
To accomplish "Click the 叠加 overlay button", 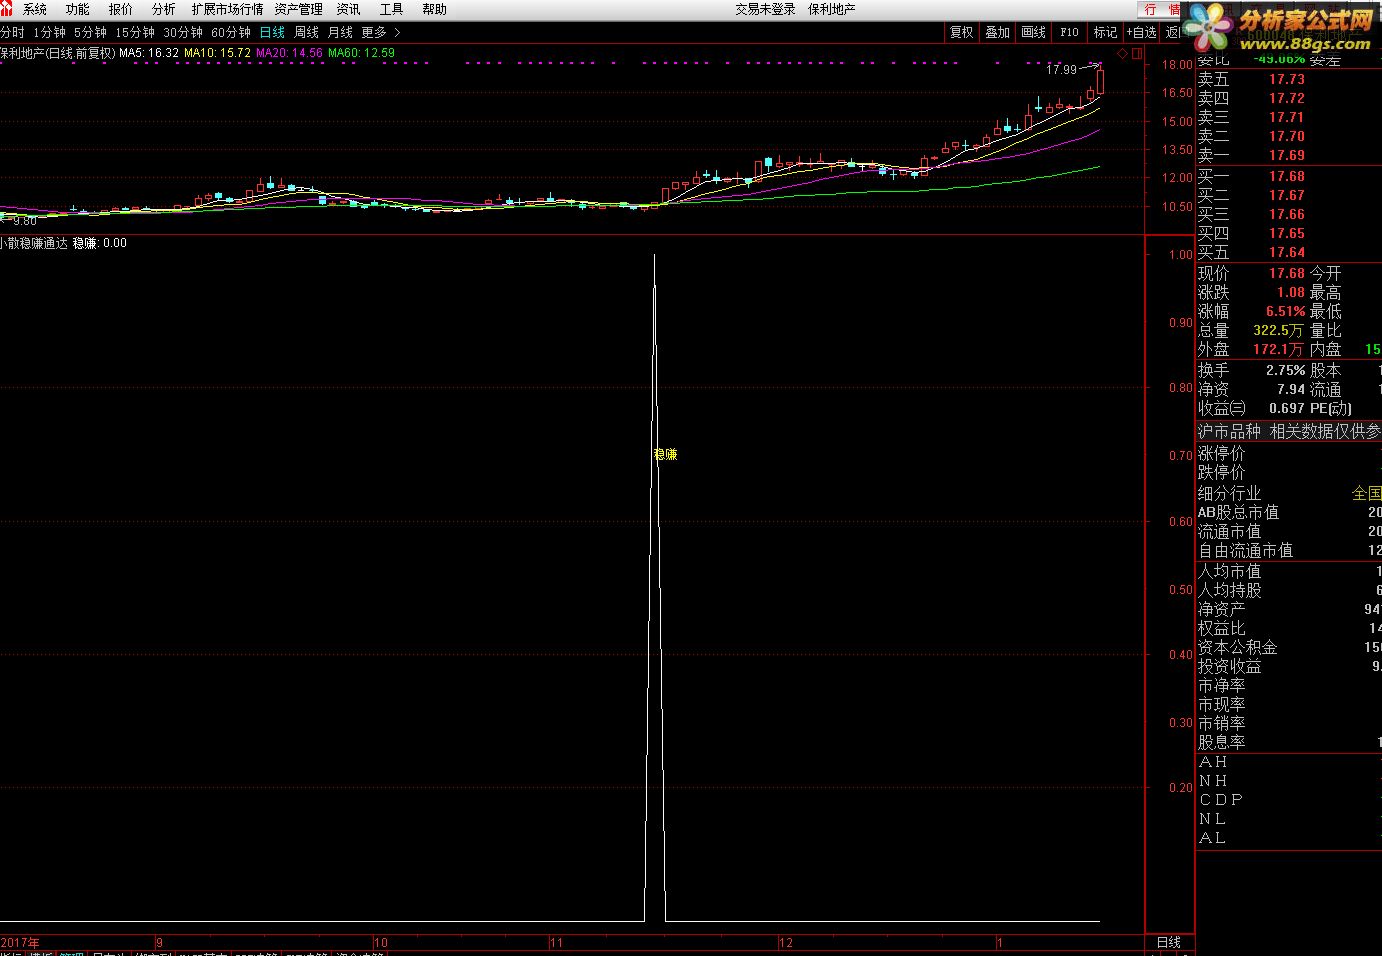I will pyautogui.click(x=998, y=32).
